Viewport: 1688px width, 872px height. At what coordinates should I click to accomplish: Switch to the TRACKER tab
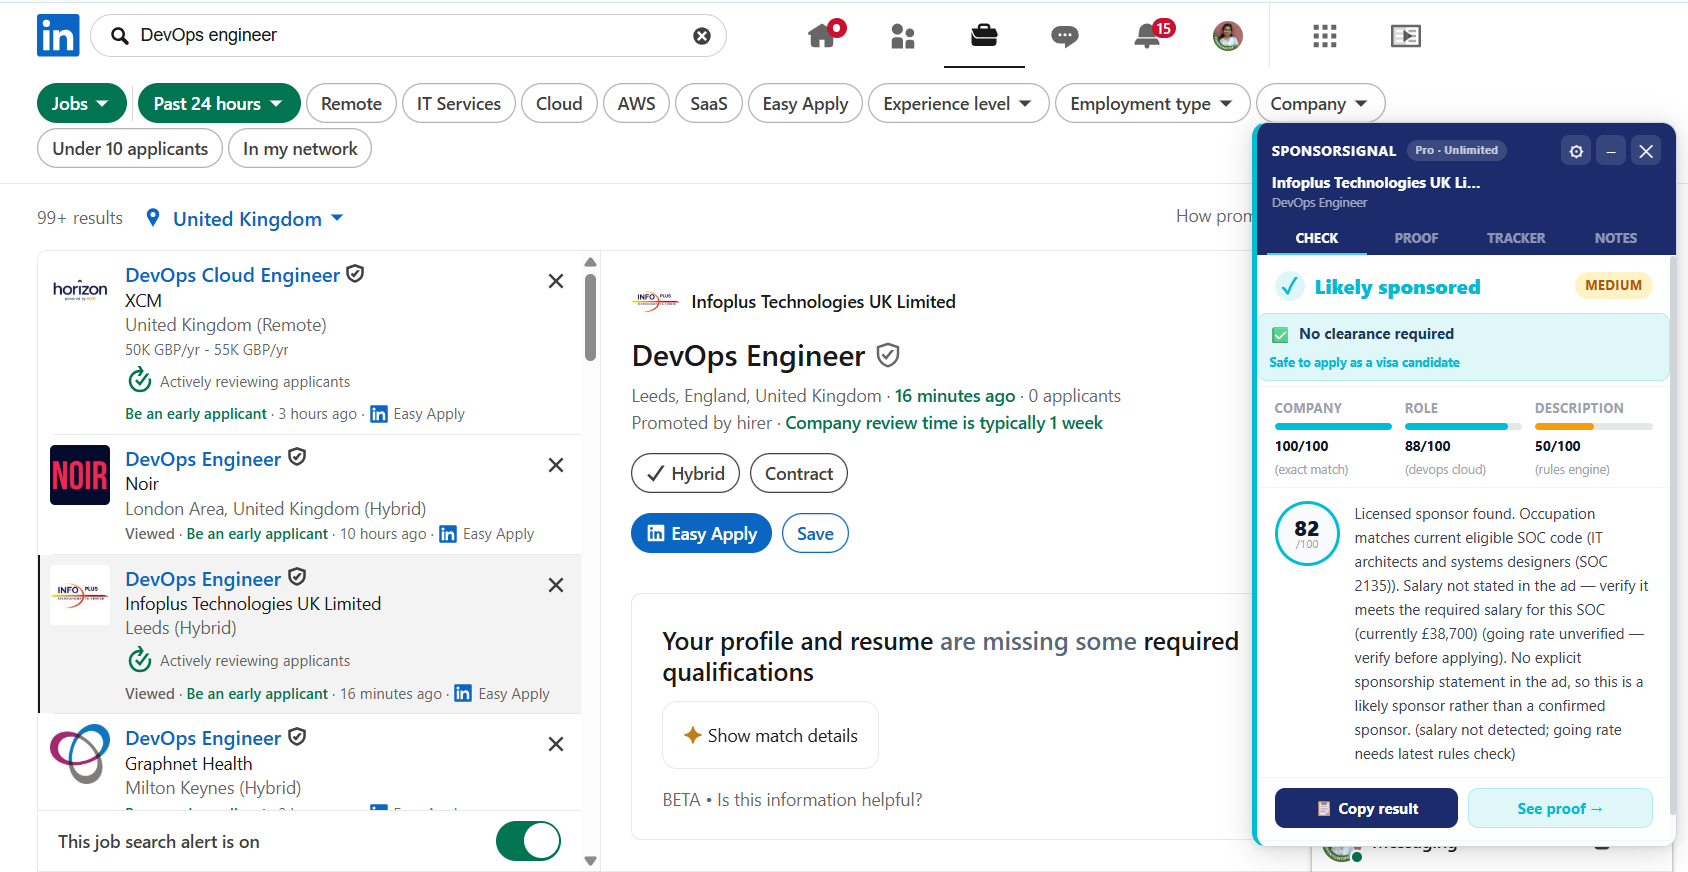[x=1515, y=238]
